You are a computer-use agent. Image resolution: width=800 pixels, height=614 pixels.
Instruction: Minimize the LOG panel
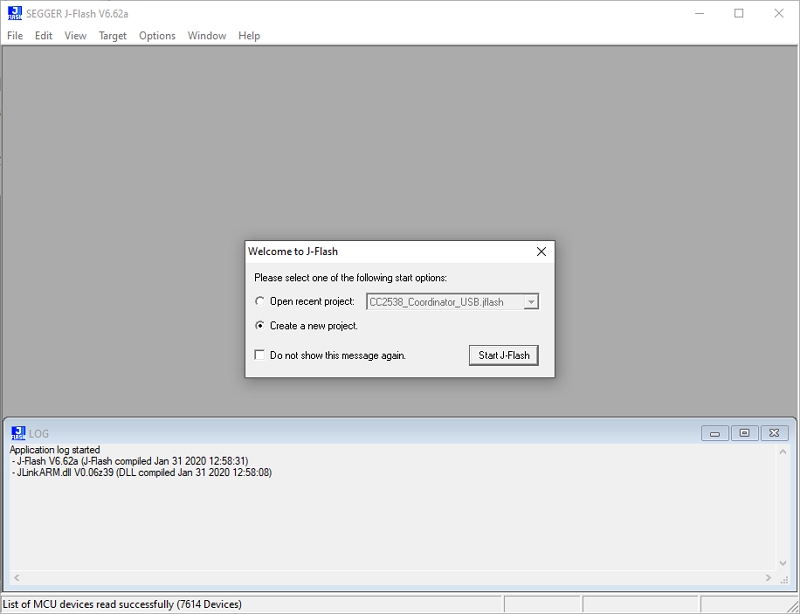pyautogui.click(x=715, y=433)
